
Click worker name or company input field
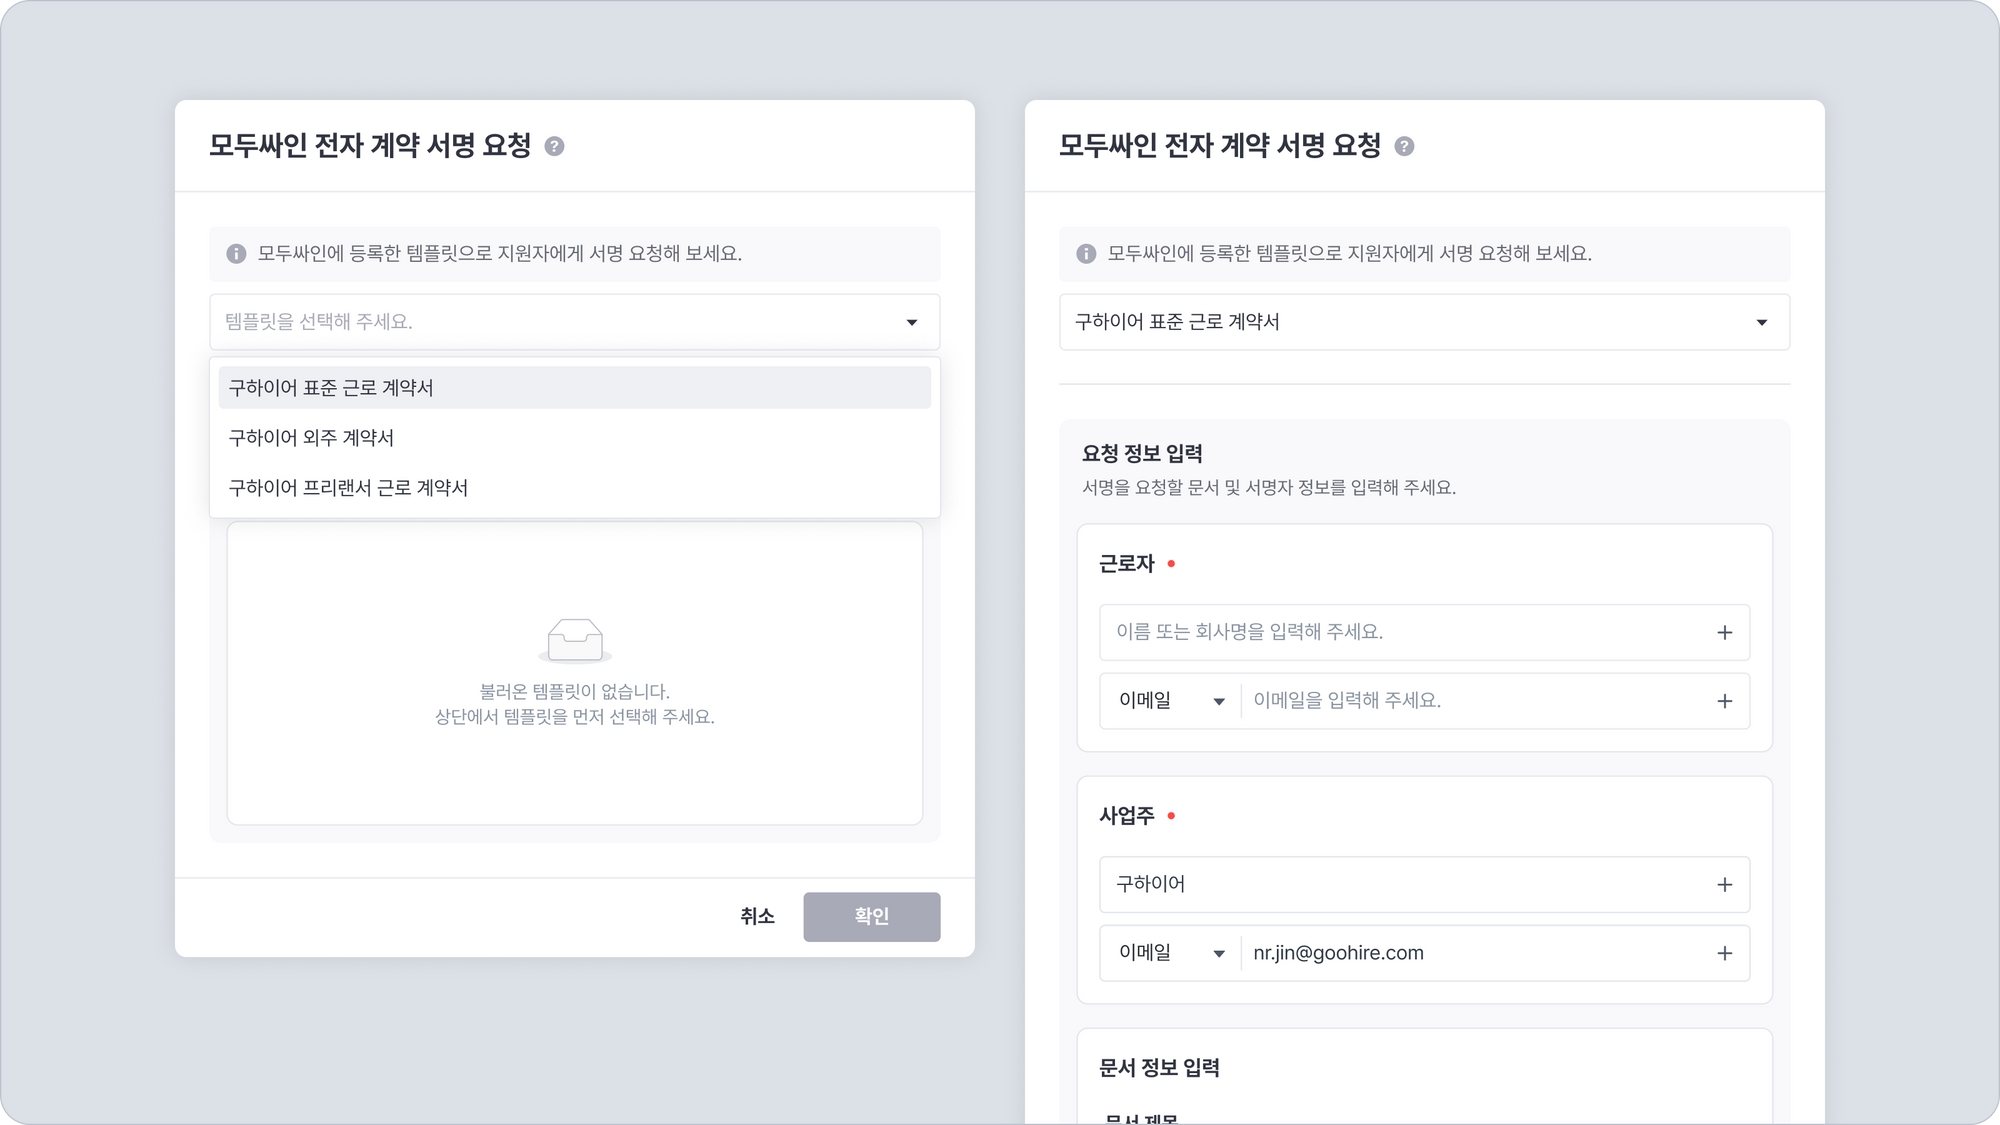click(x=1400, y=633)
